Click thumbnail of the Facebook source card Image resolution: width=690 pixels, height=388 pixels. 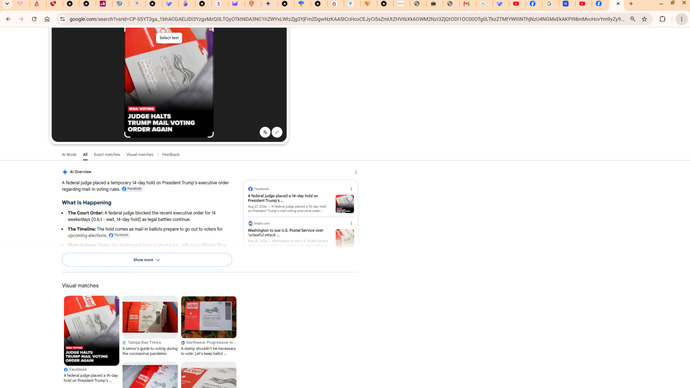coord(345,204)
